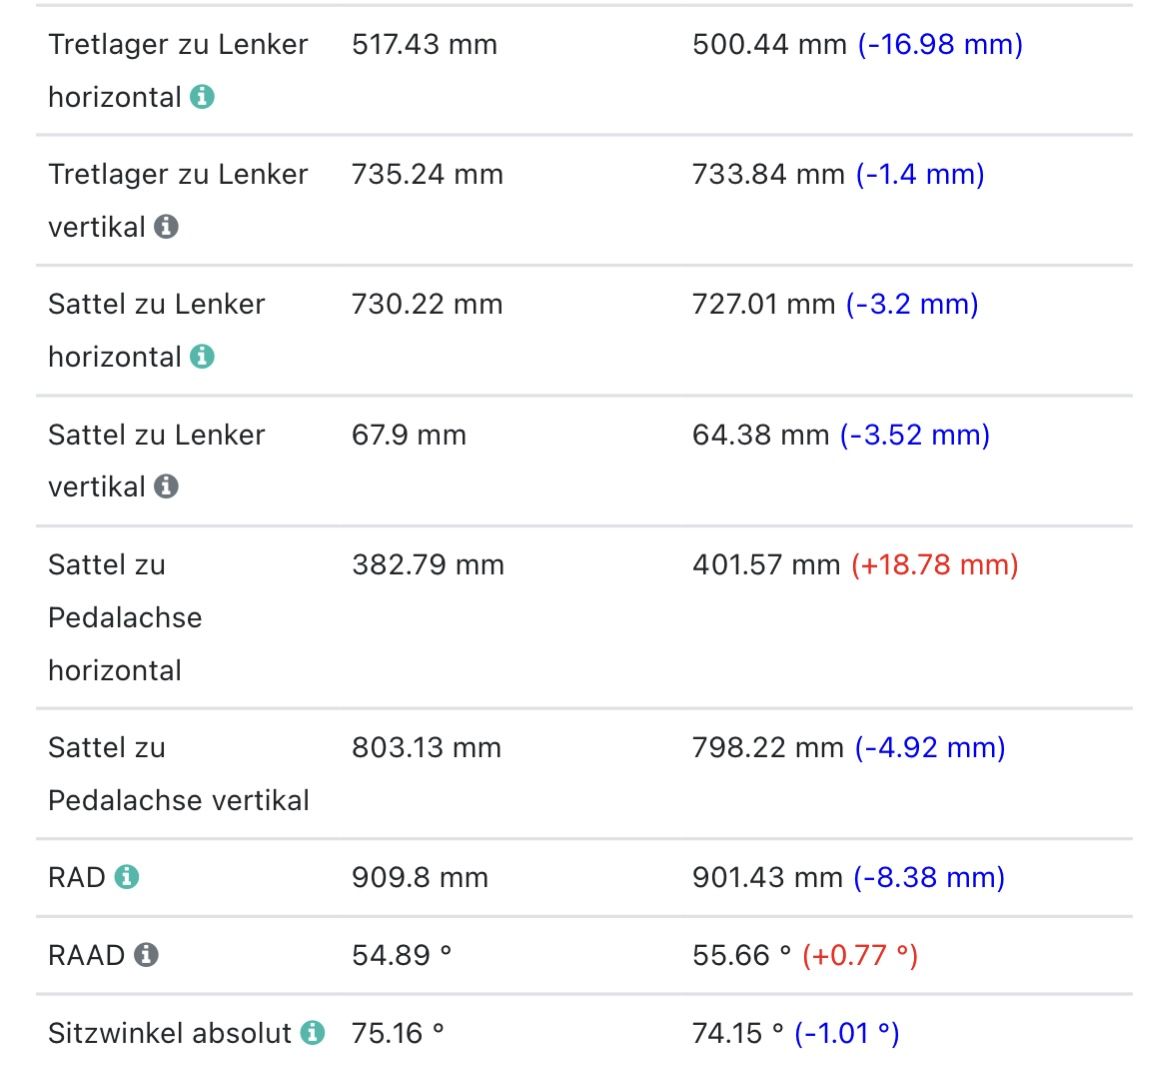1170x1090 pixels.
Task: Click the Sattel zu Pedalachse vertikal label
Action: (x=178, y=774)
